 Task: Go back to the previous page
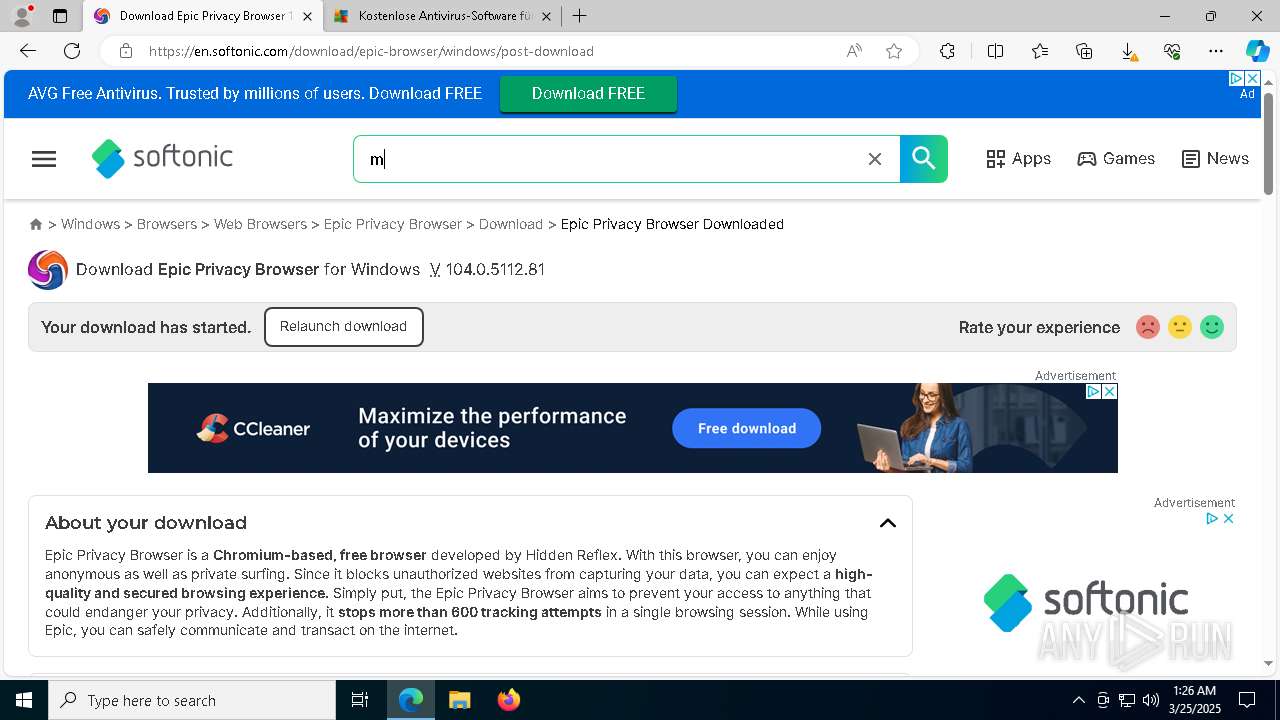click(28, 51)
